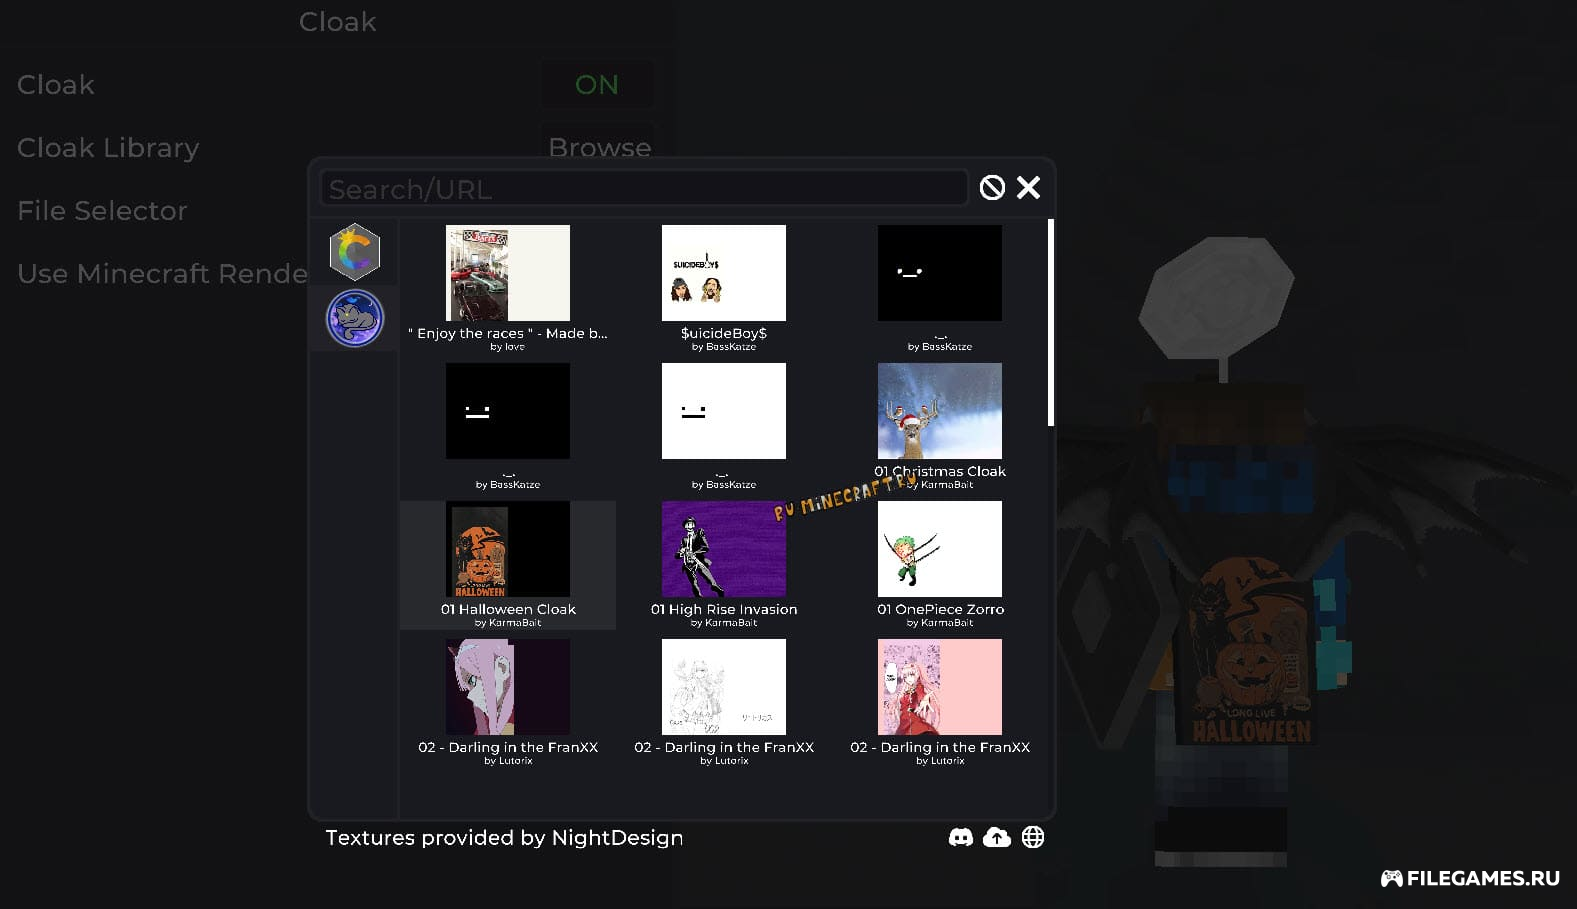Select the white-background face cloak by BassKatze
Image resolution: width=1577 pixels, height=909 pixels.
(724, 411)
